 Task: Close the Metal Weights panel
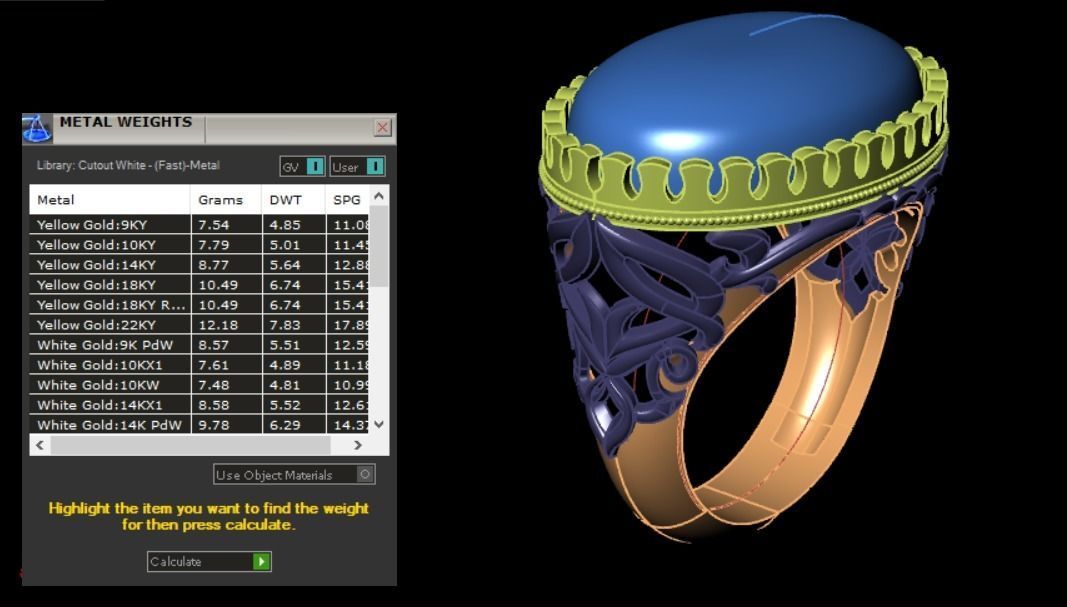tap(383, 127)
